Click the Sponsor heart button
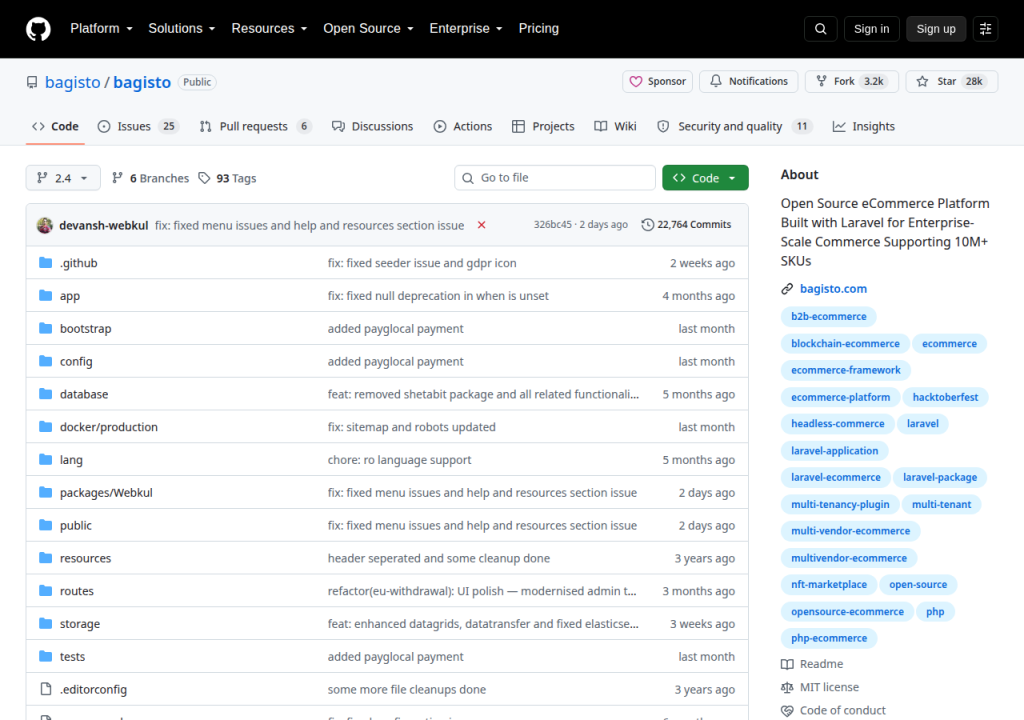The width and height of the screenshot is (1024, 720). (x=657, y=82)
